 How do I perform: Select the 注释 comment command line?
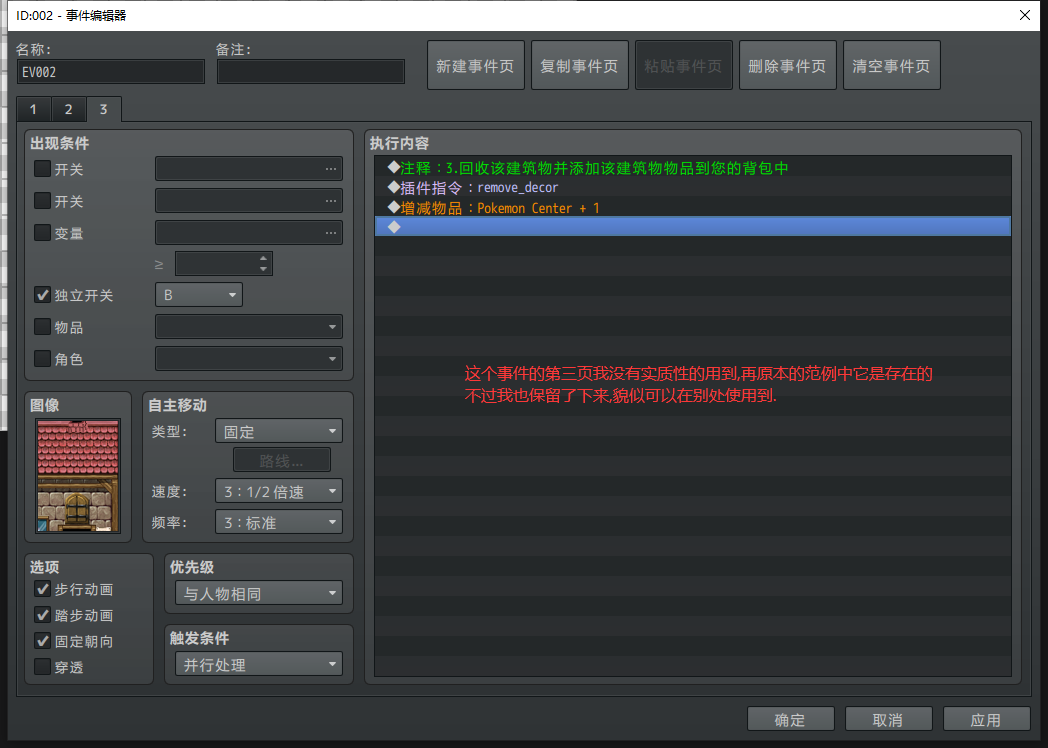tap(692, 167)
